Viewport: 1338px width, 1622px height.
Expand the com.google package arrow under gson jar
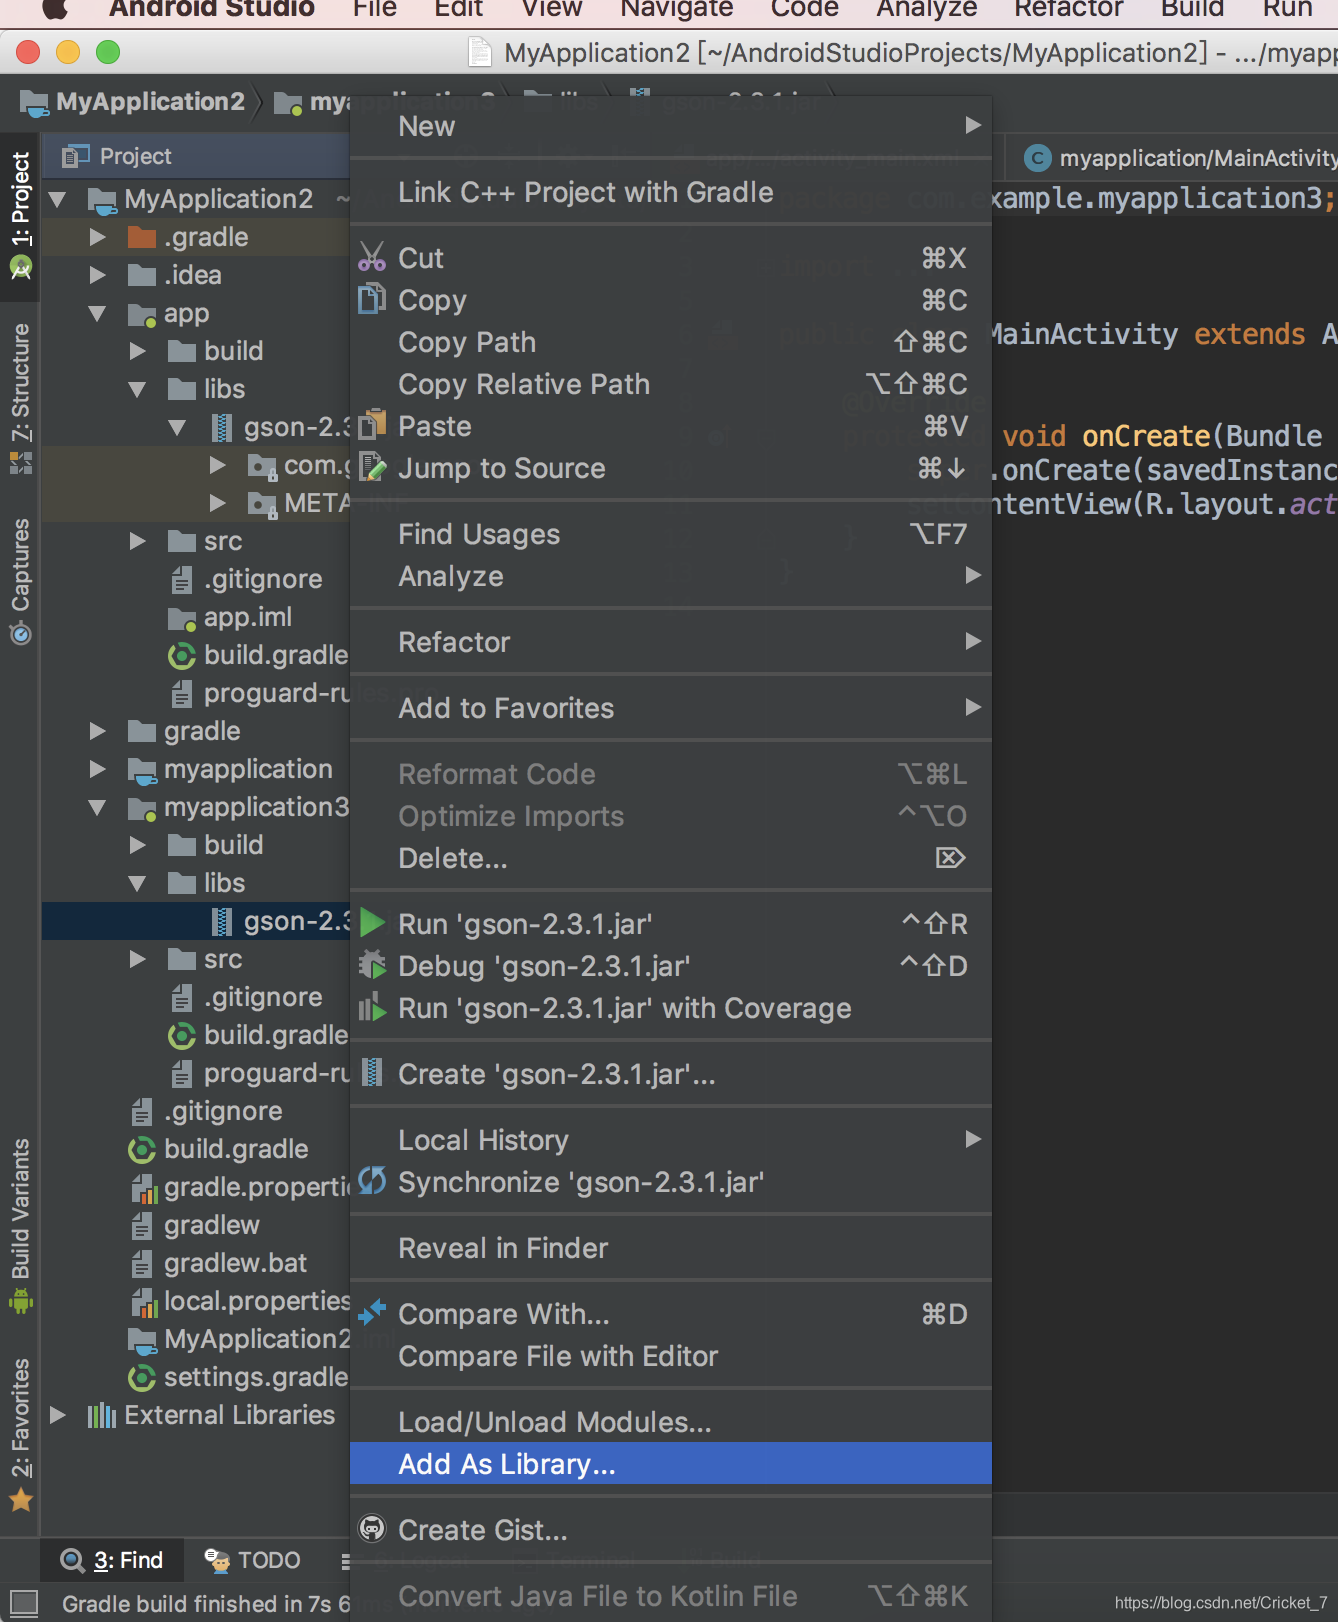click(217, 465)
